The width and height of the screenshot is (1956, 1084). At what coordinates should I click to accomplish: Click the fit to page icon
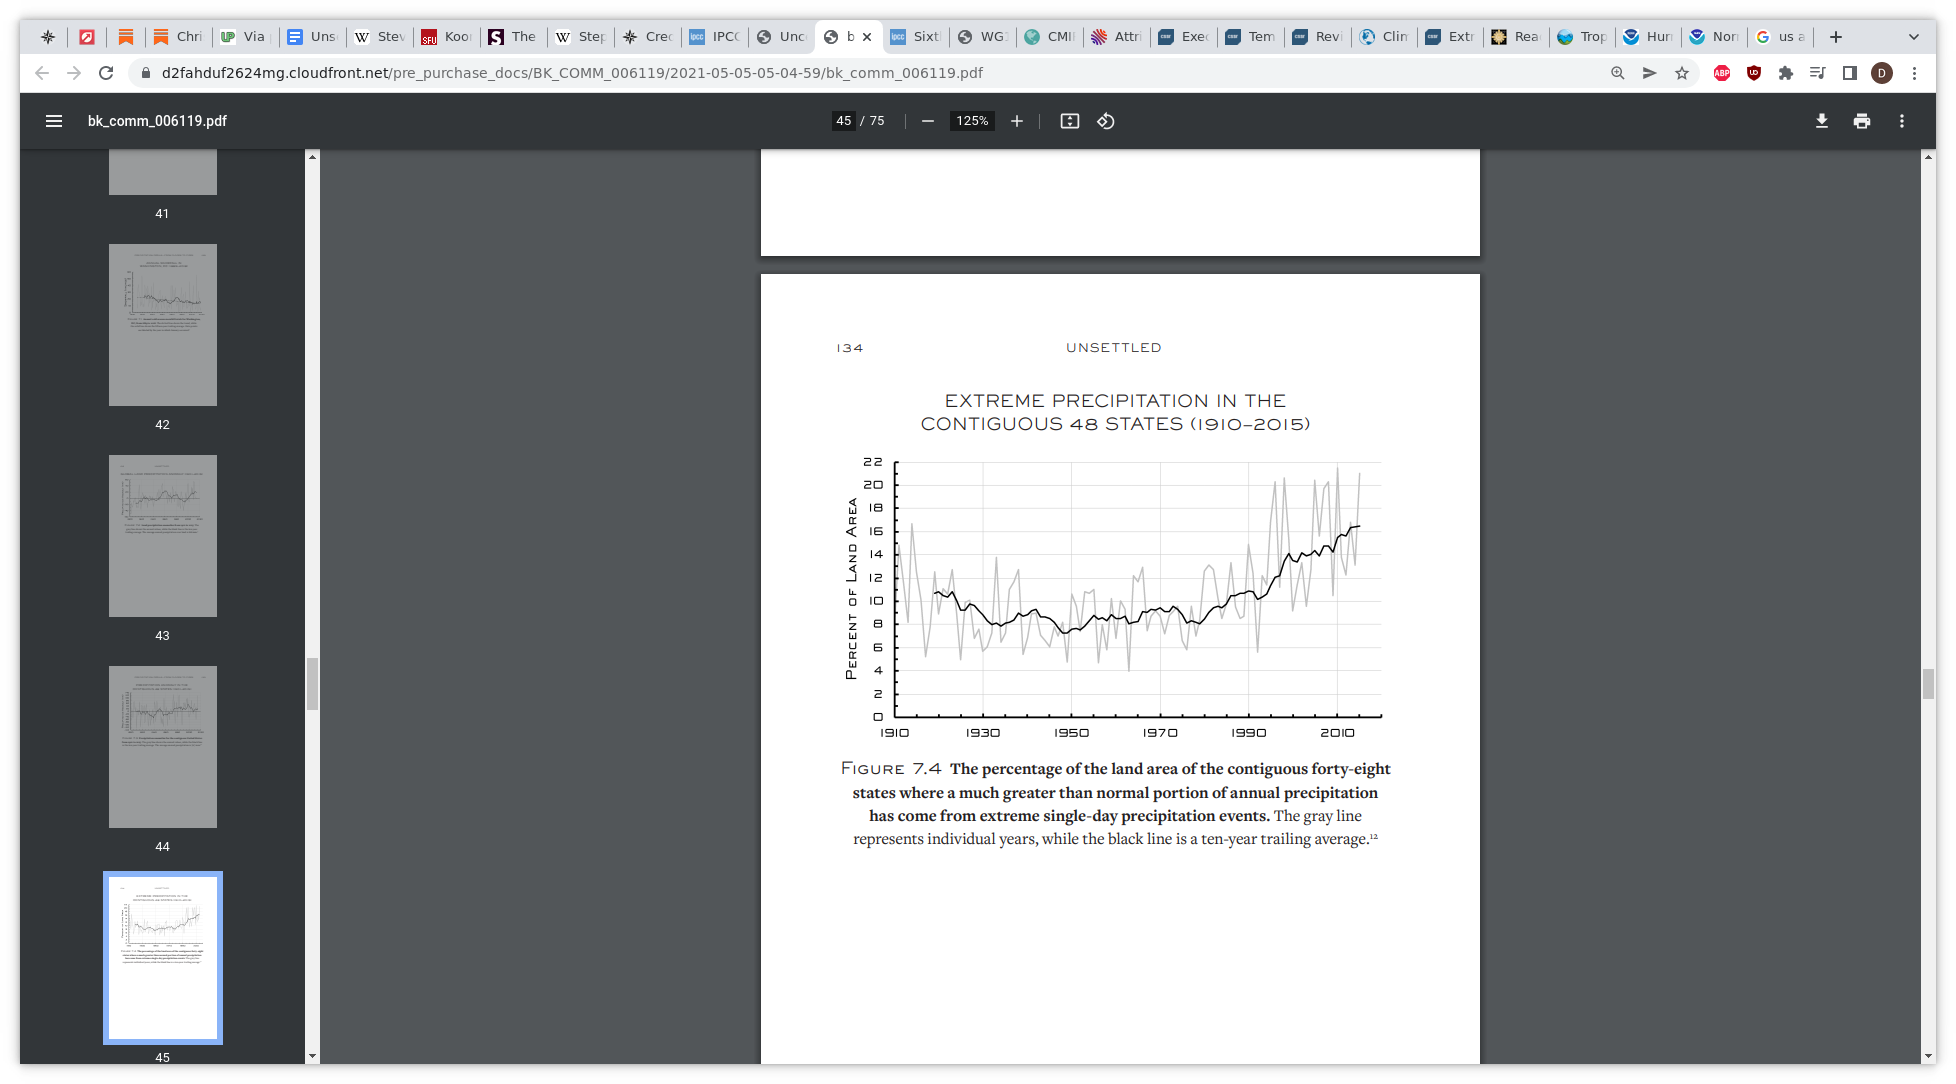(x=1070, y=121)
